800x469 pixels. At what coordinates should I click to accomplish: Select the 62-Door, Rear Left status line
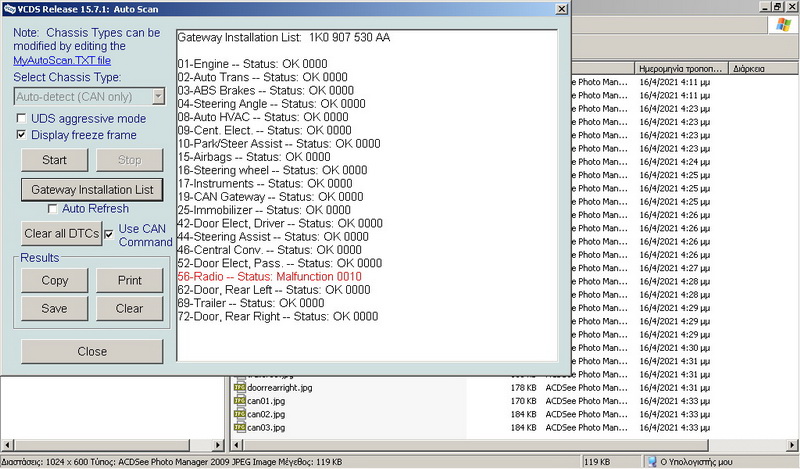[x=274, y=290]
